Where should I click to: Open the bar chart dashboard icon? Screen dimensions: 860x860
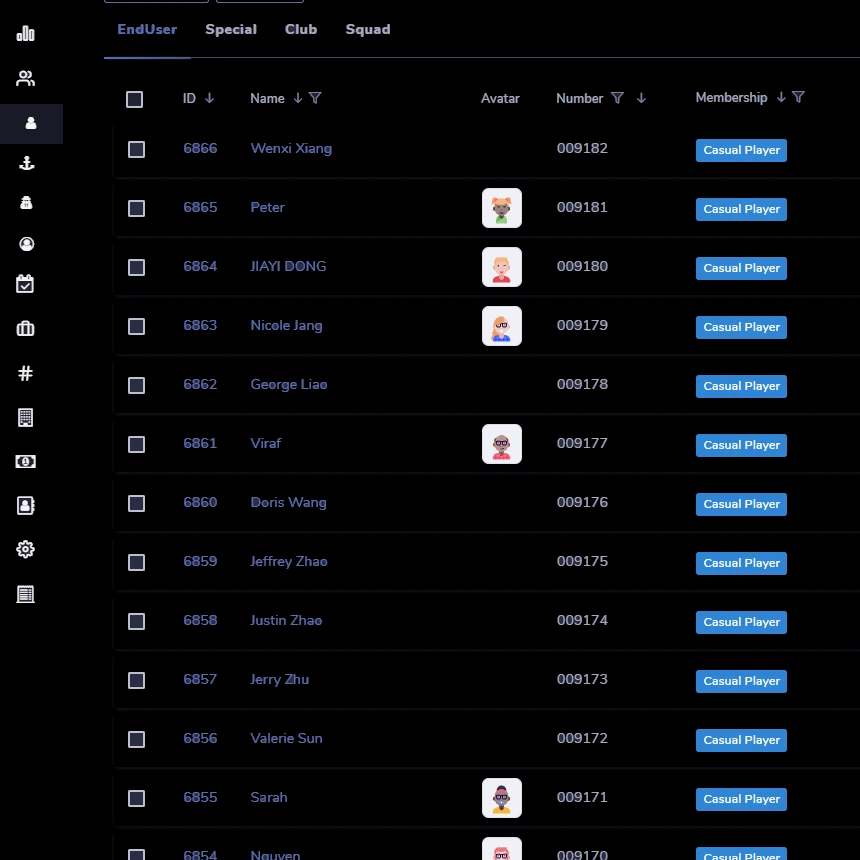(26, 34)
